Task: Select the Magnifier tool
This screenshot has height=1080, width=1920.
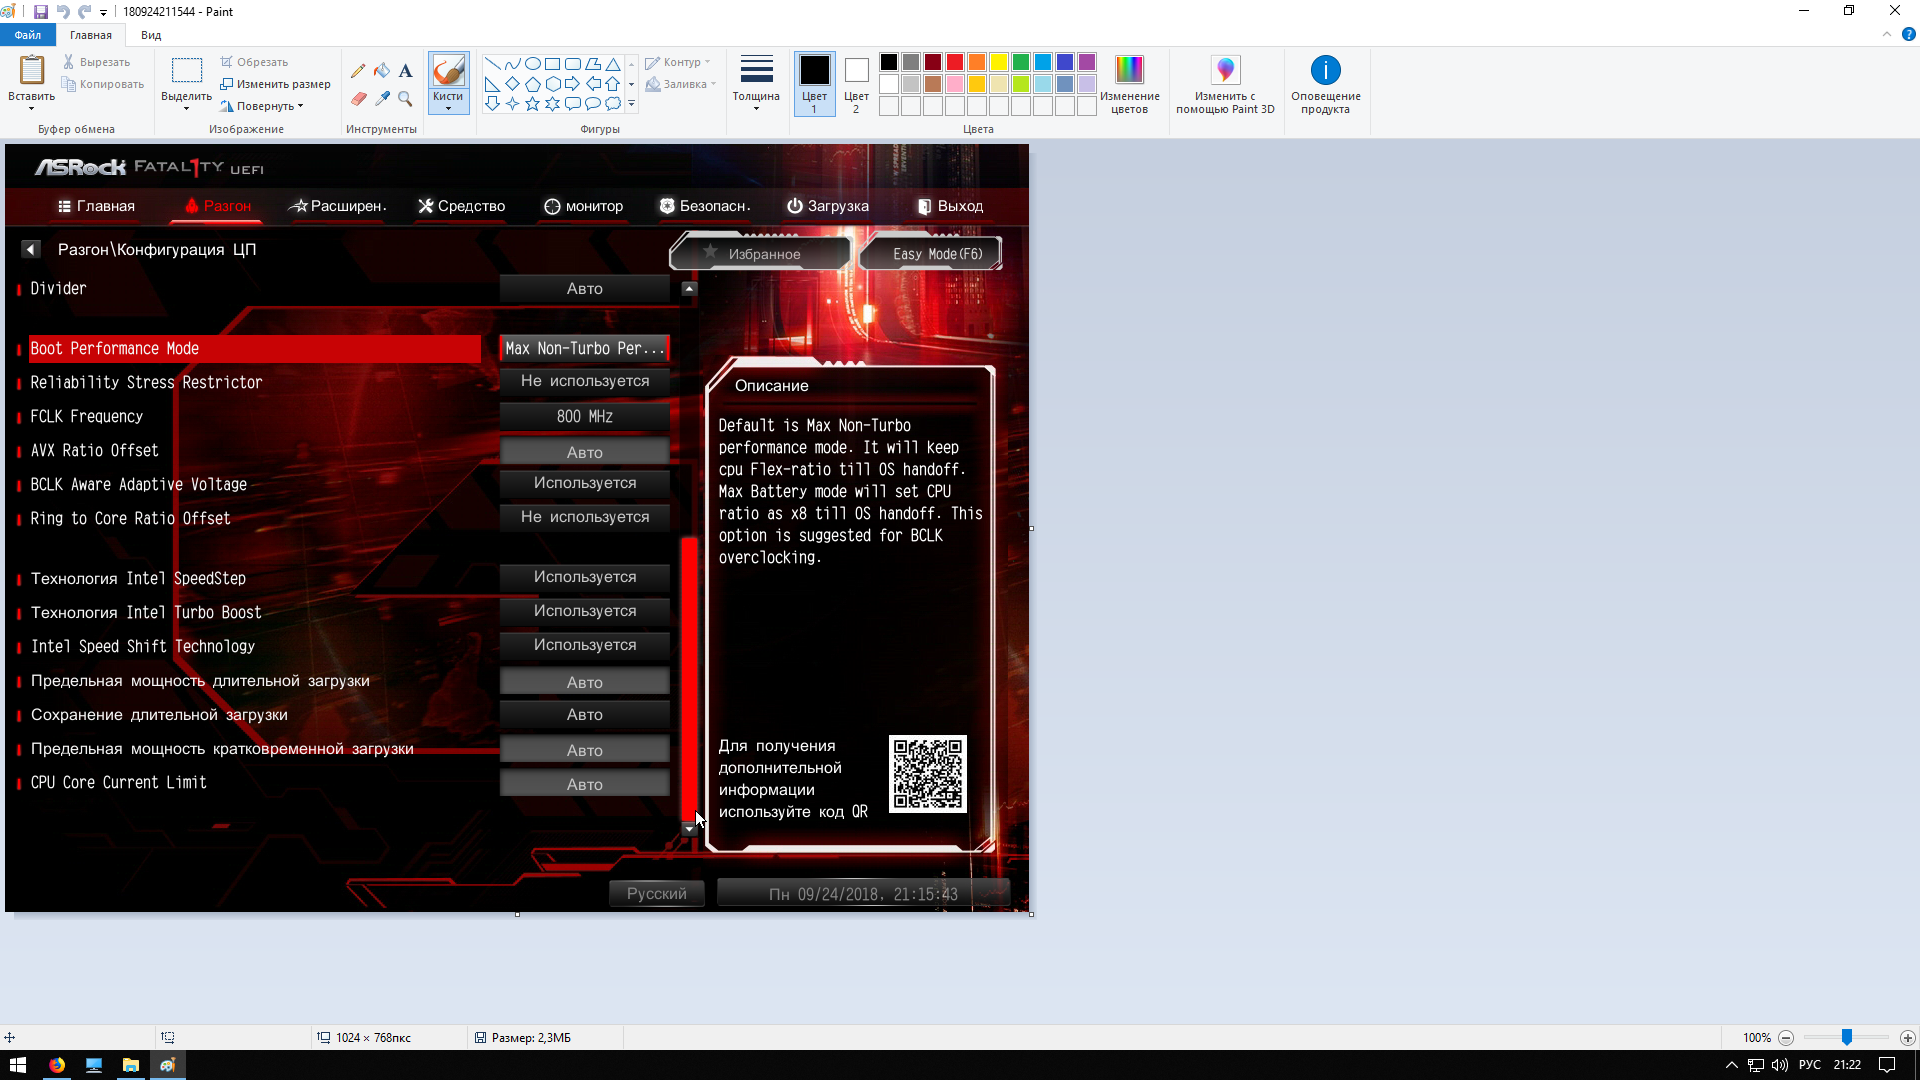Action: [405, 98]
